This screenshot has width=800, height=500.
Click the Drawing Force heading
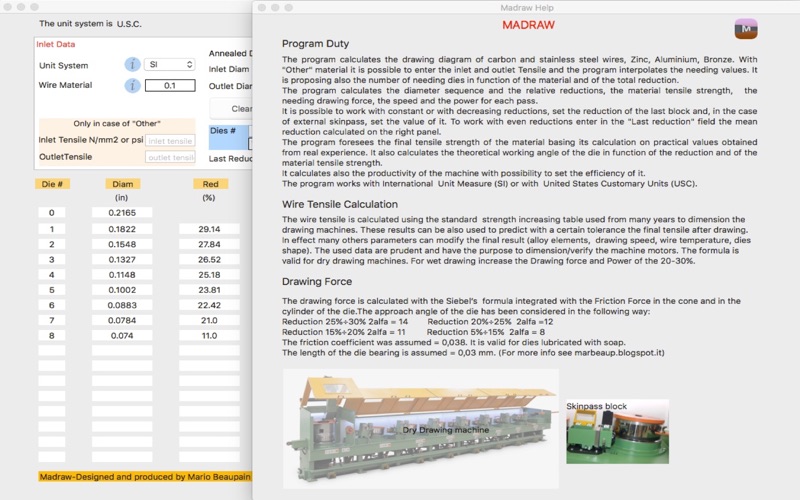[x=317, y=282]
